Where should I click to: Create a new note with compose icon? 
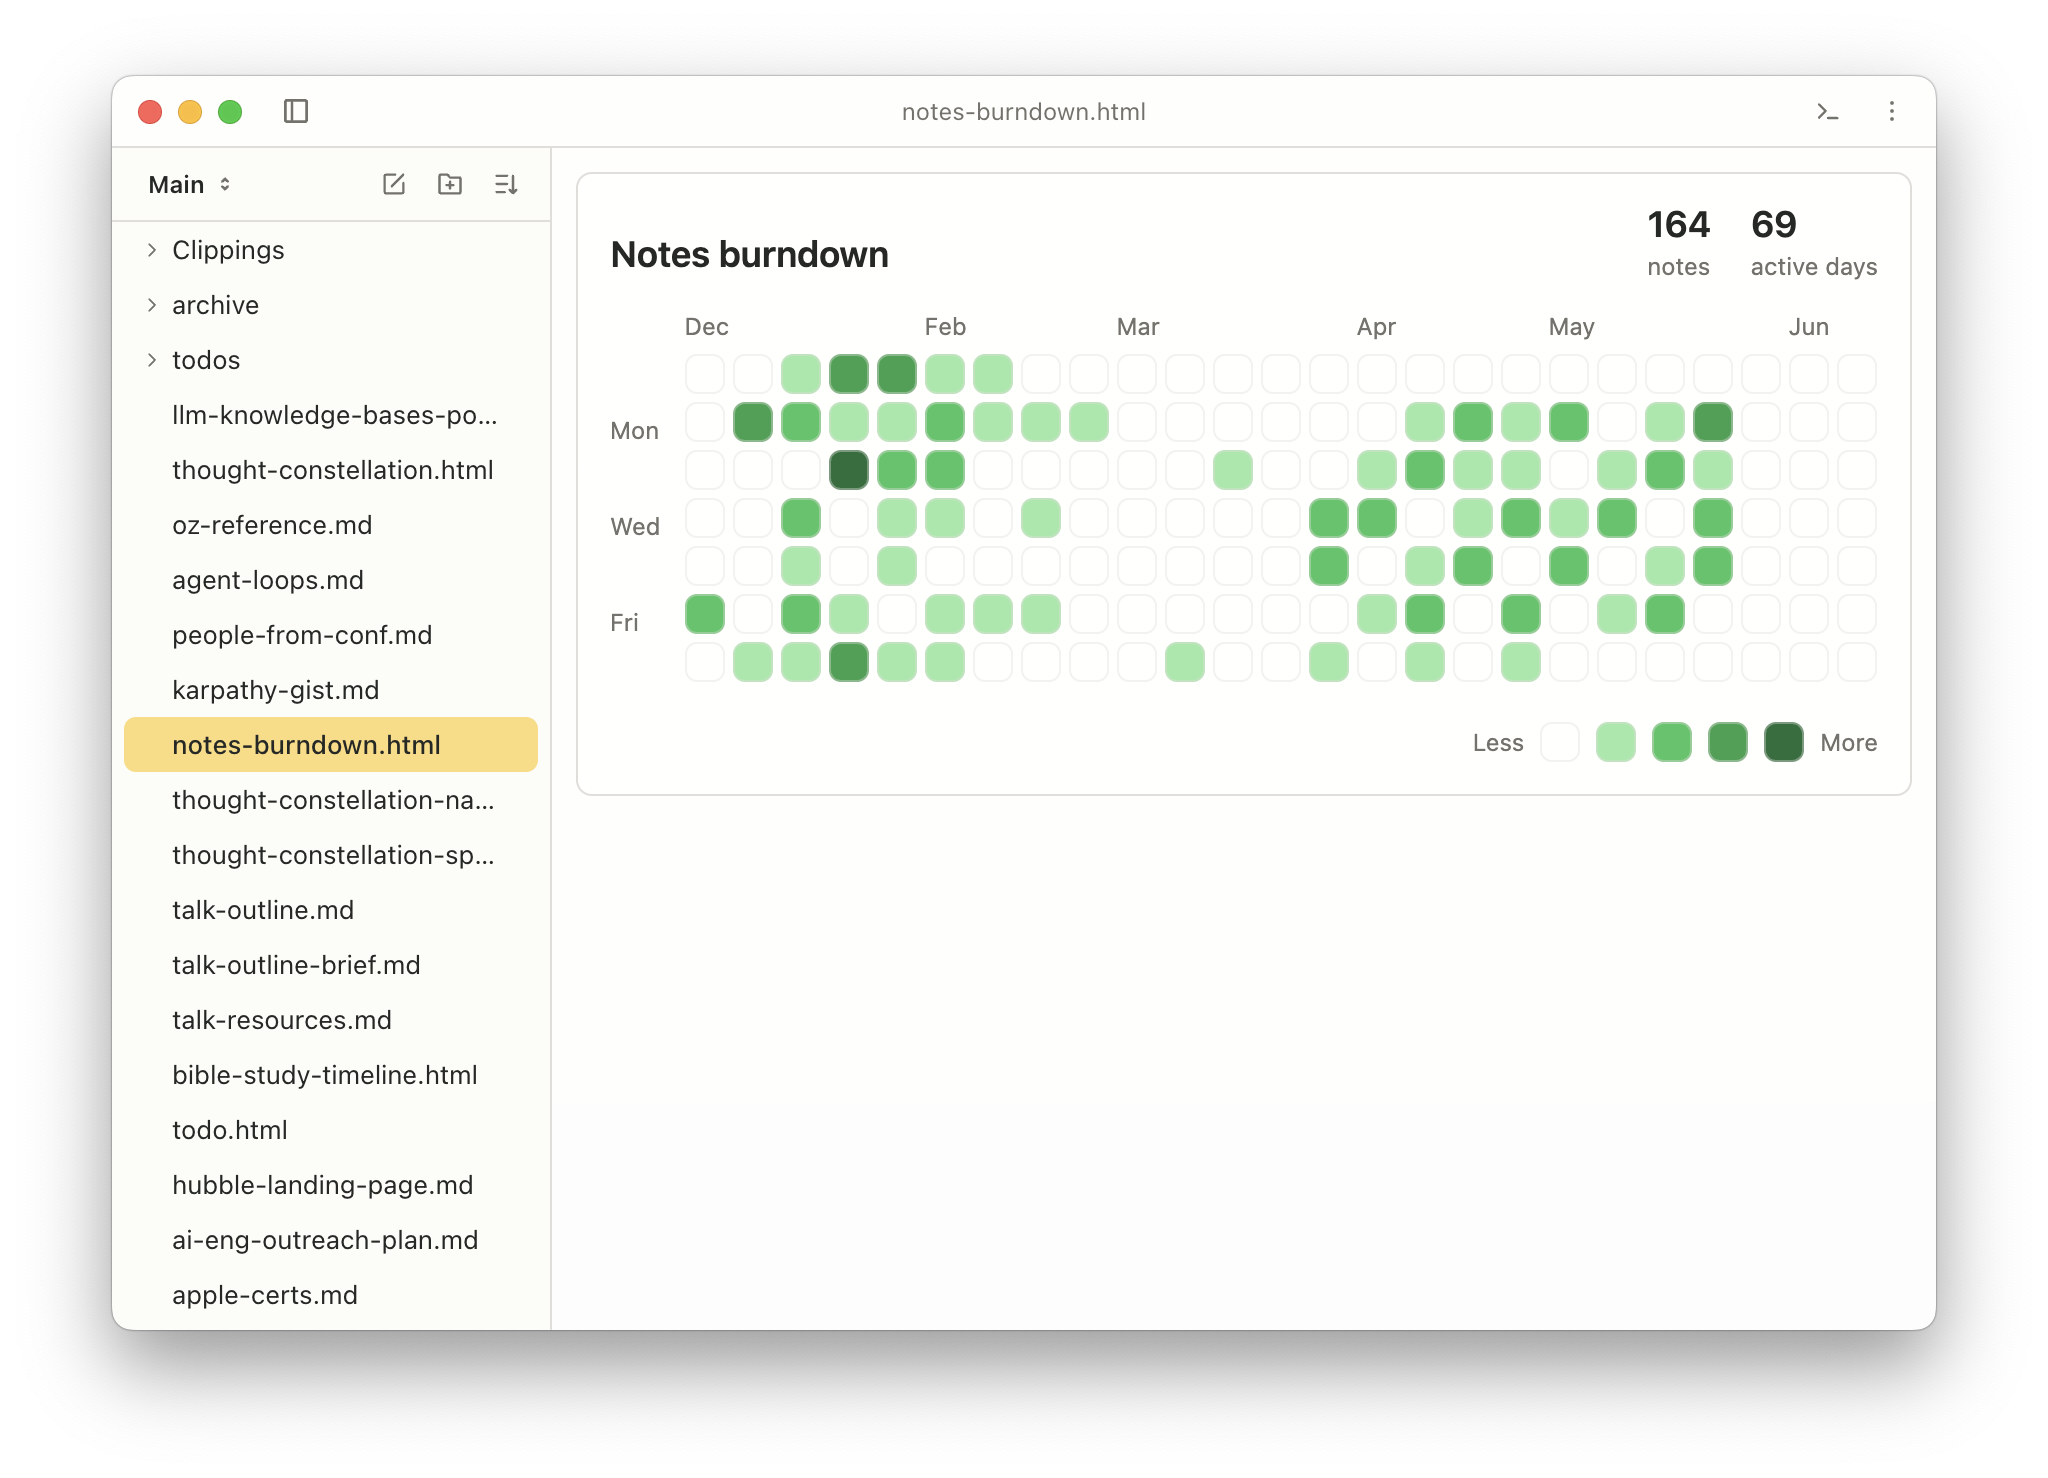(x=394, y=184)
